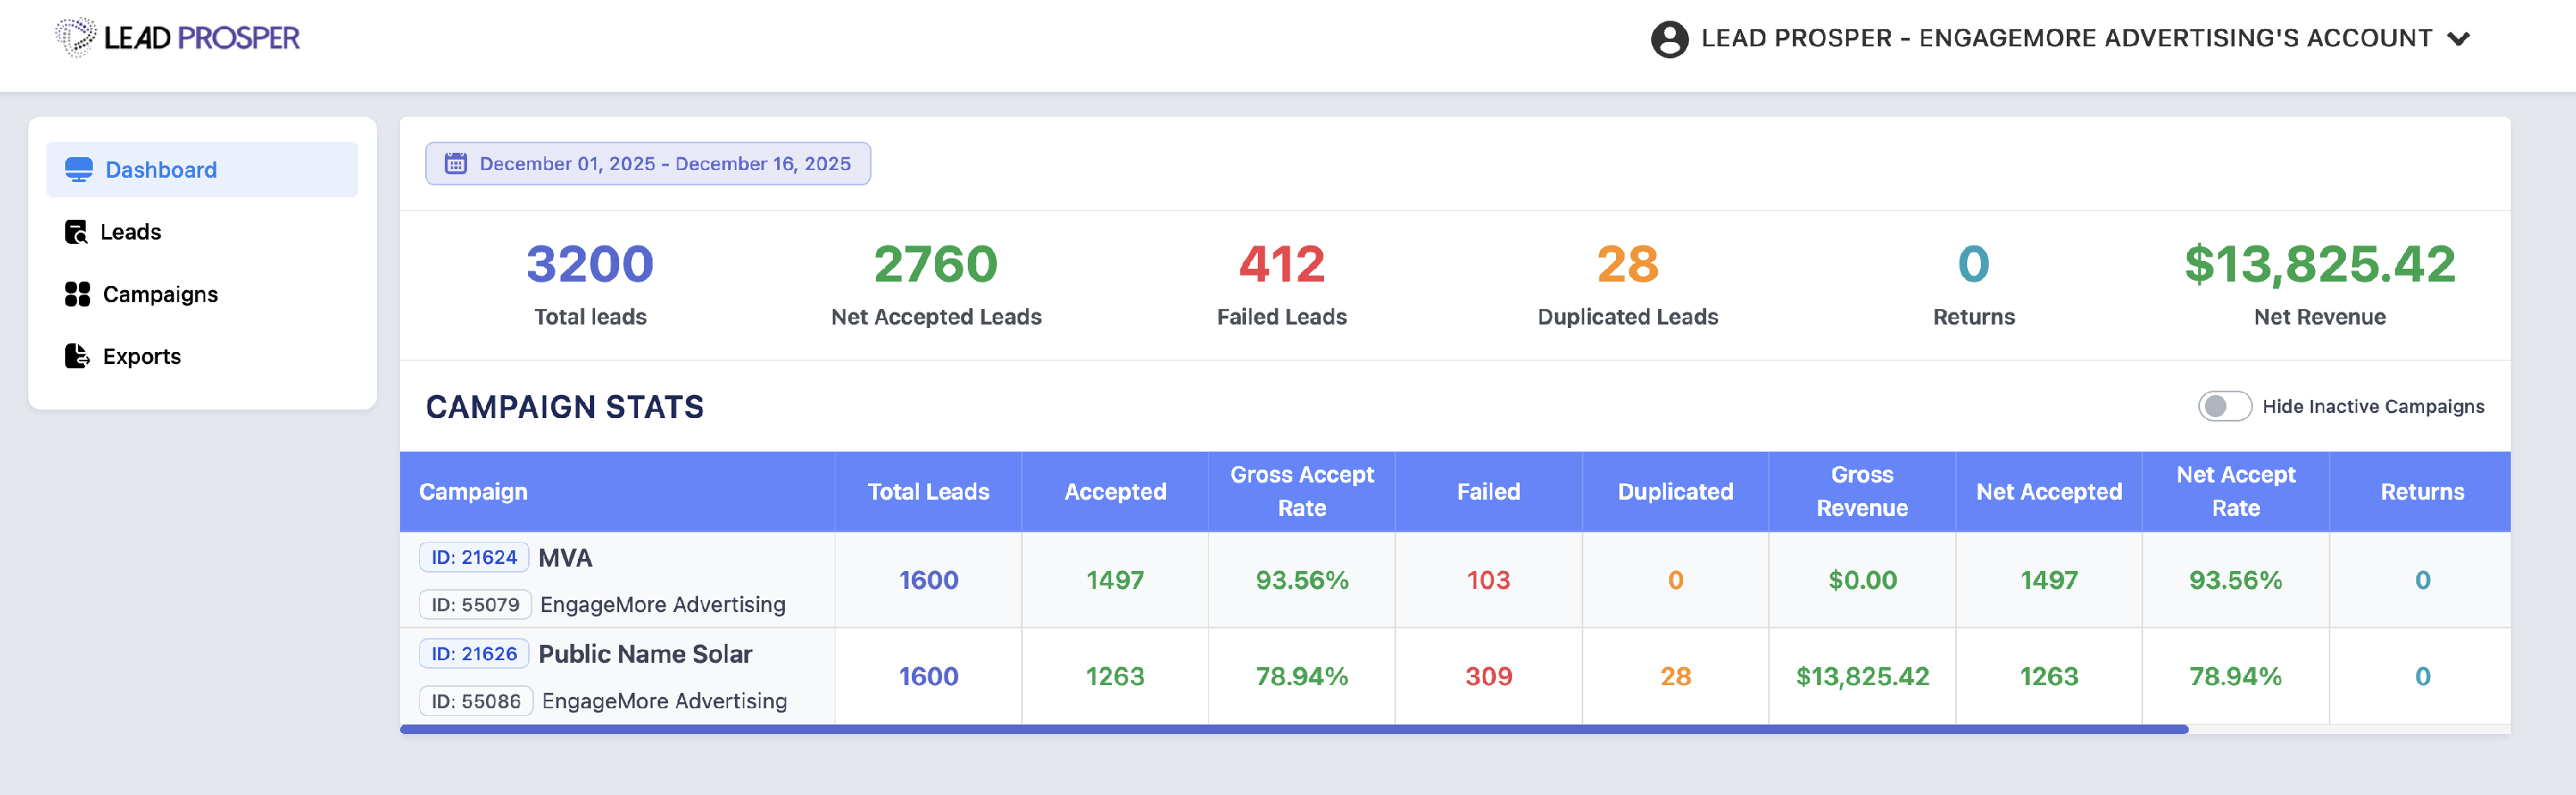
Task: Click Public Name Solar gross revenue $13,825.42
Action: click(x=1862, y=676)
